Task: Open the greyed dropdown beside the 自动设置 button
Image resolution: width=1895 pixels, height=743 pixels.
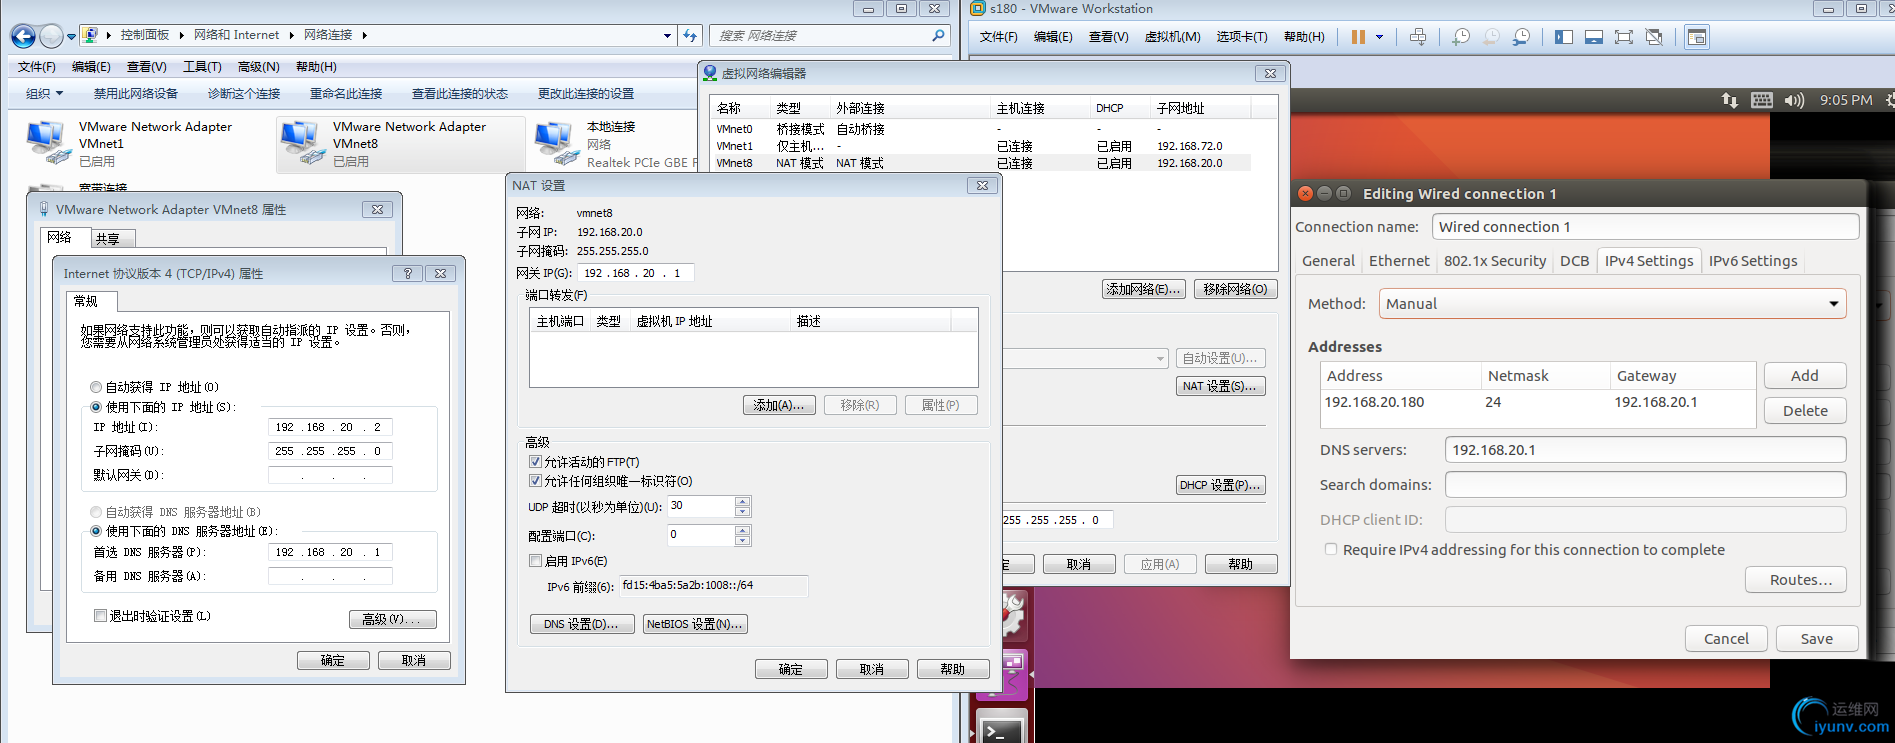Action: point(1160,358)
